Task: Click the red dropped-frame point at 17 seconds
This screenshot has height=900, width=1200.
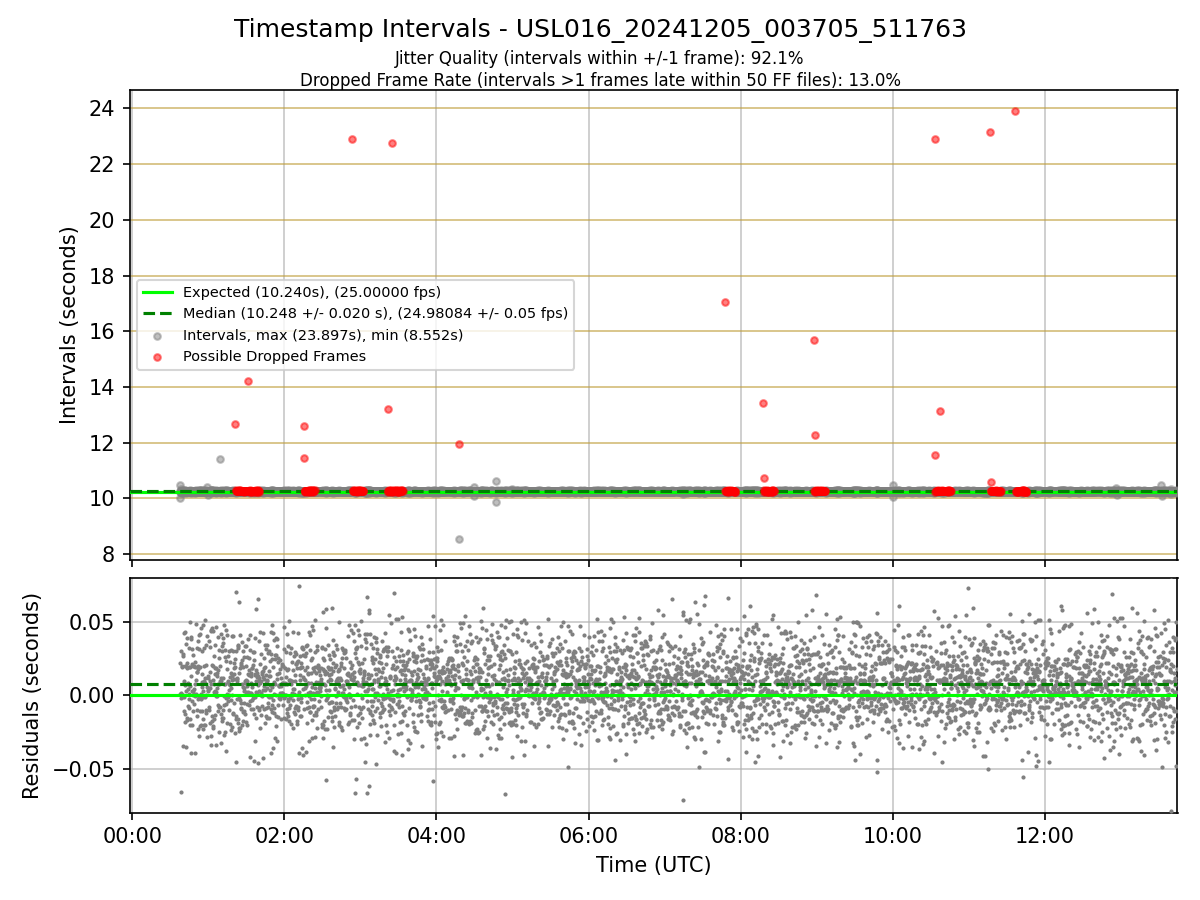Action: (725, 302)
